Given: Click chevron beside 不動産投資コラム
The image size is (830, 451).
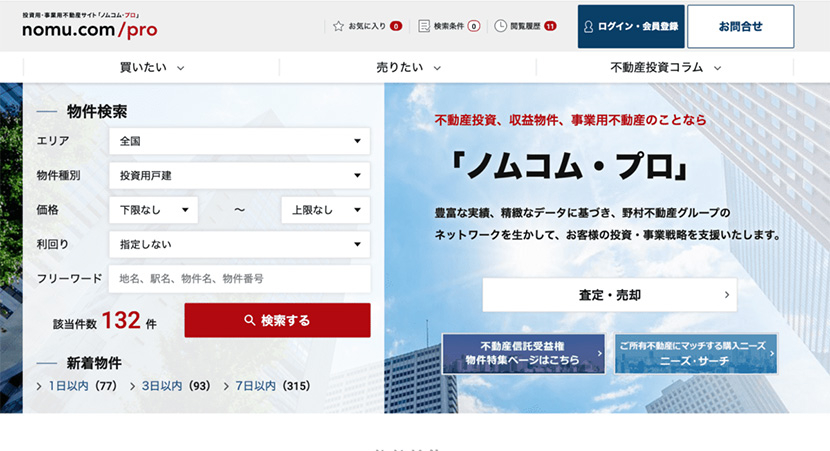Looking at the screenshot, I should coord(717,68).
